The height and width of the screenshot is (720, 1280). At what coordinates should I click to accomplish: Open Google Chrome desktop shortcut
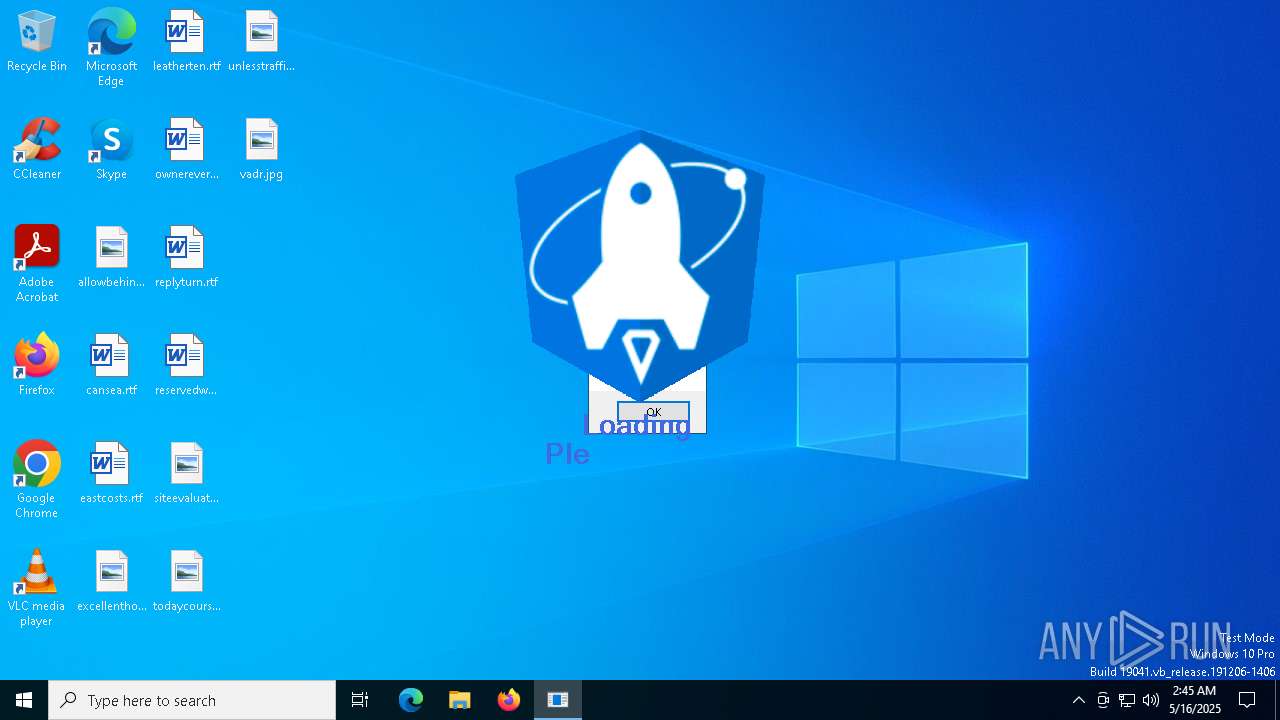pyautogui.click(x=37, y=480)
